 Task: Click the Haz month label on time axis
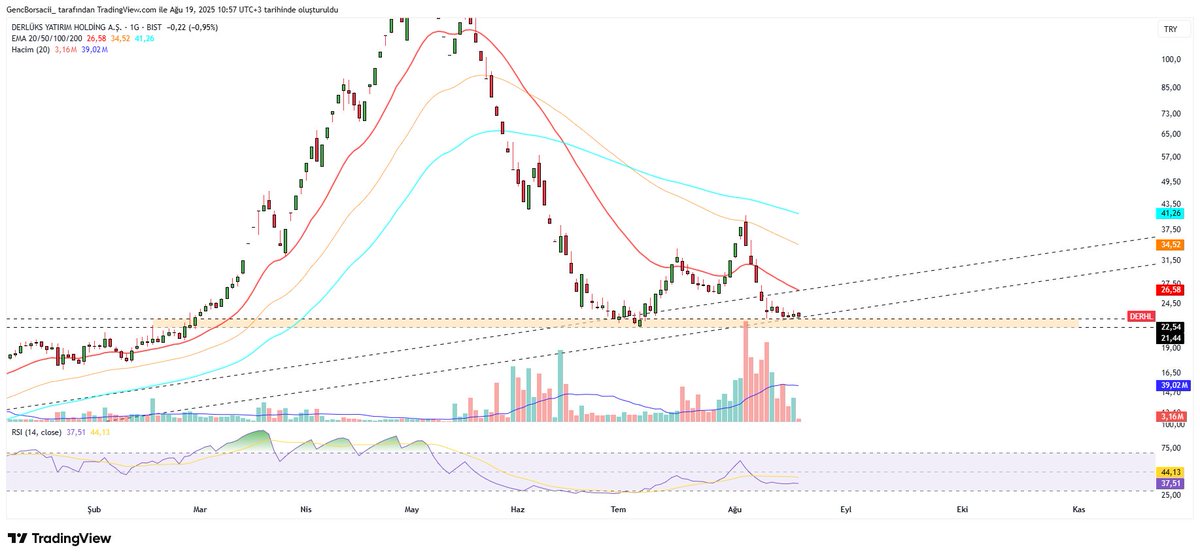(x=517, y=510)
